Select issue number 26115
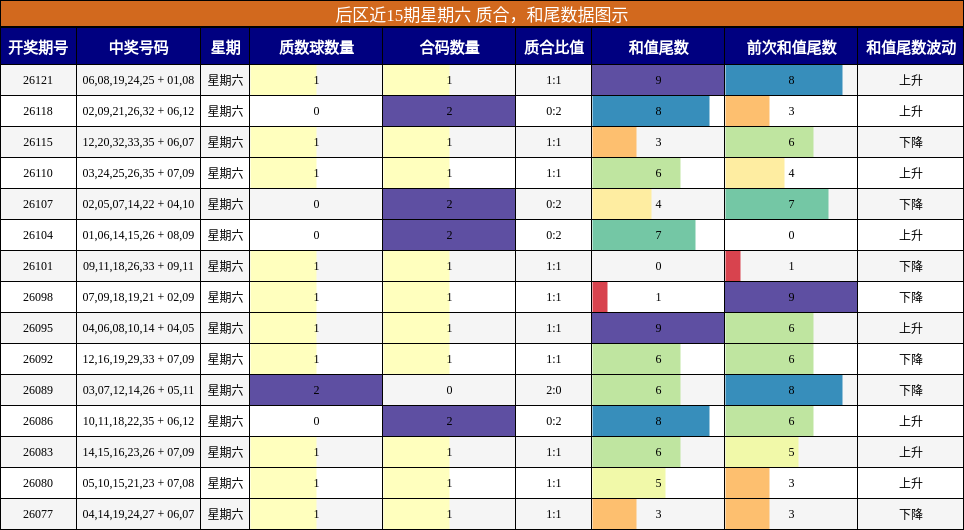Screen dimensions: 964x530 tap(38, 142)
